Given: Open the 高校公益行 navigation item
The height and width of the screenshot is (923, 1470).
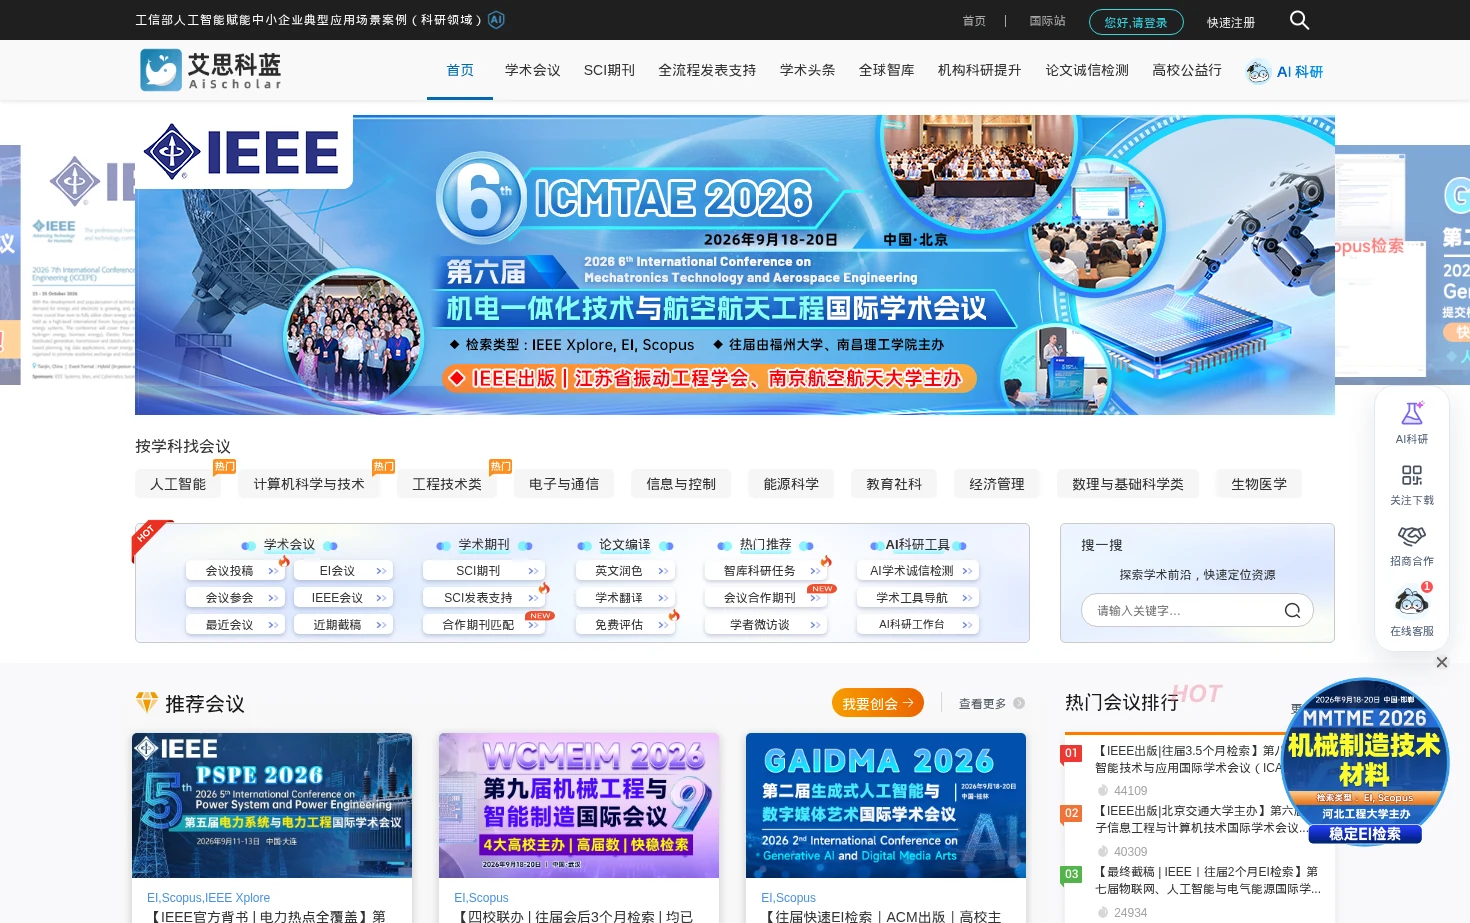Looking at the screenshot, I should point(1187,70).
